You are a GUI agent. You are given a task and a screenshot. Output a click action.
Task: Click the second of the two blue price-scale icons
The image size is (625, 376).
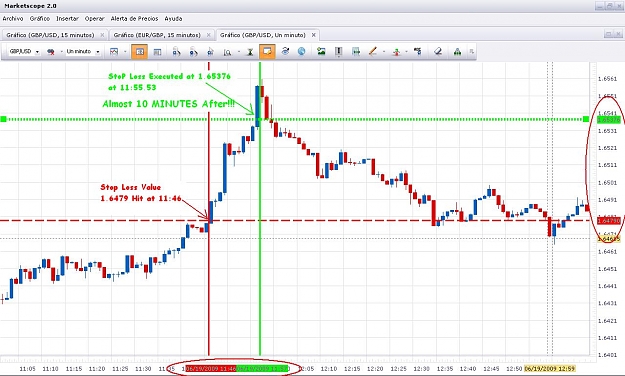tap(193, 52)
